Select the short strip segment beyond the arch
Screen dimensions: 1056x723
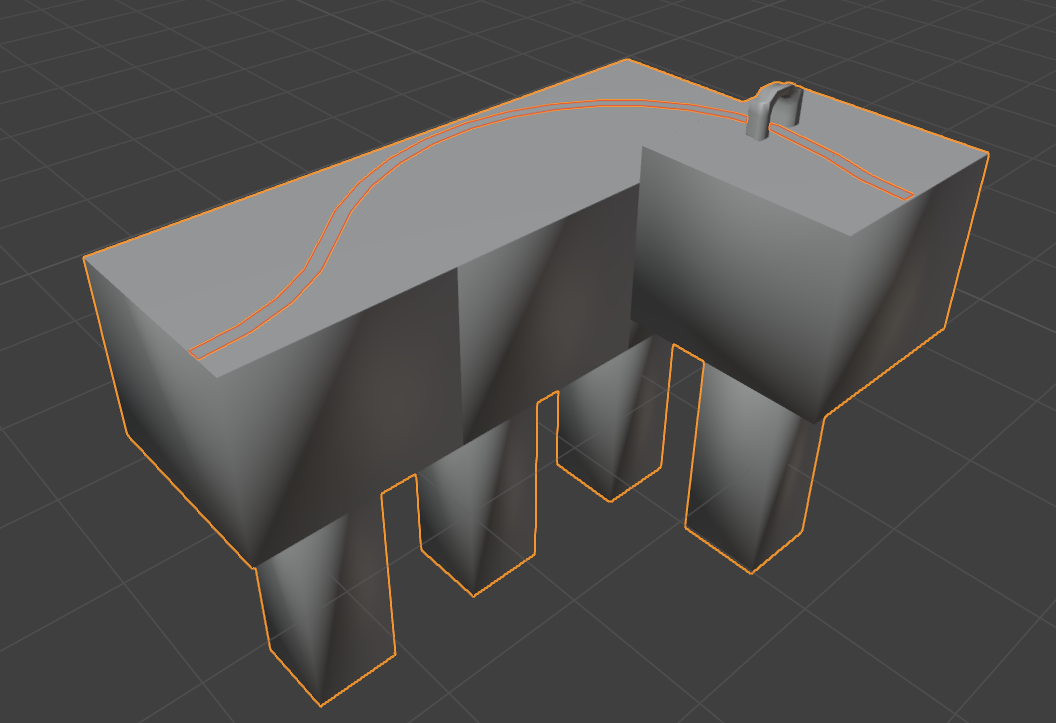841,161
